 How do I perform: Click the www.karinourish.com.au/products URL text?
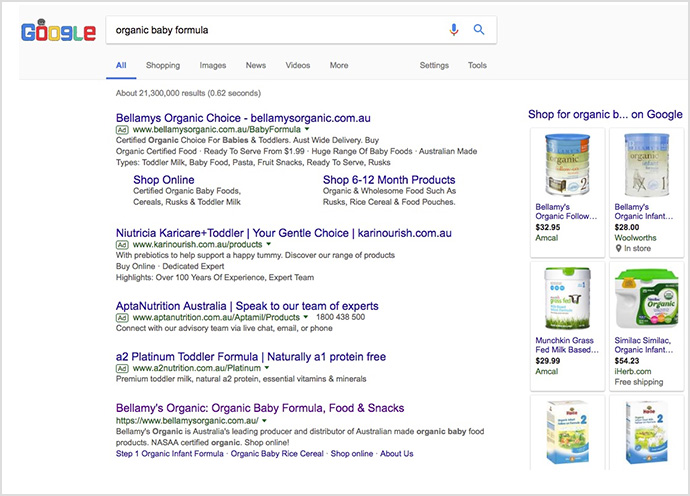(x=197, y=244)
